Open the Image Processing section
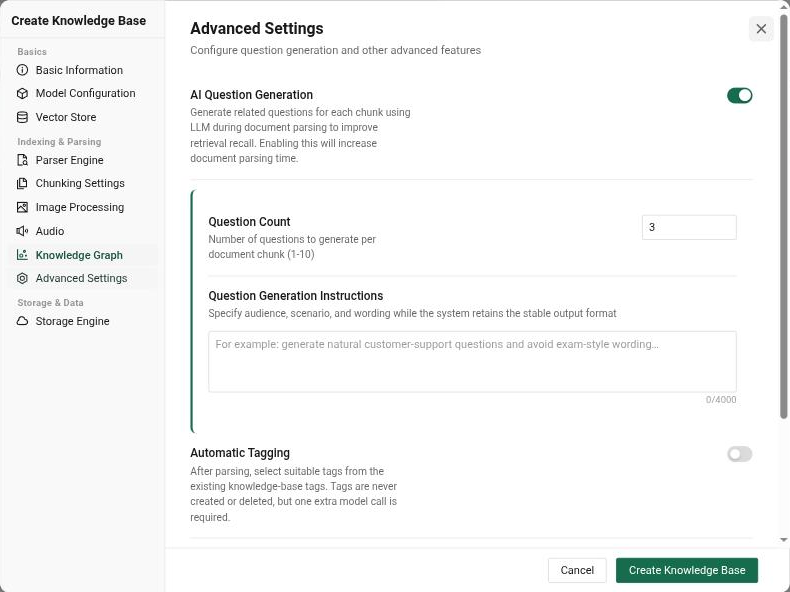790x592 pixels. click(x=84, y=207)
